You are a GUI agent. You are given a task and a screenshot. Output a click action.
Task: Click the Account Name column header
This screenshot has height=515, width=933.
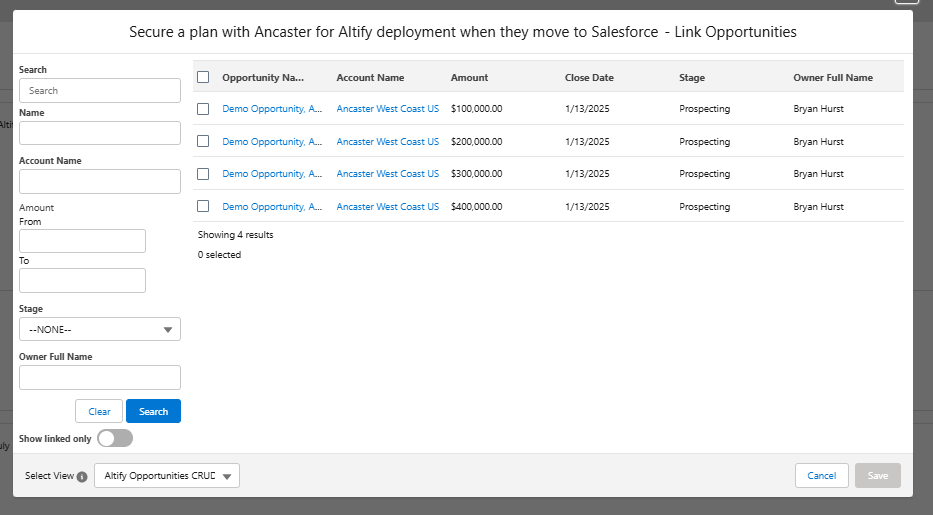click(370, 77)
